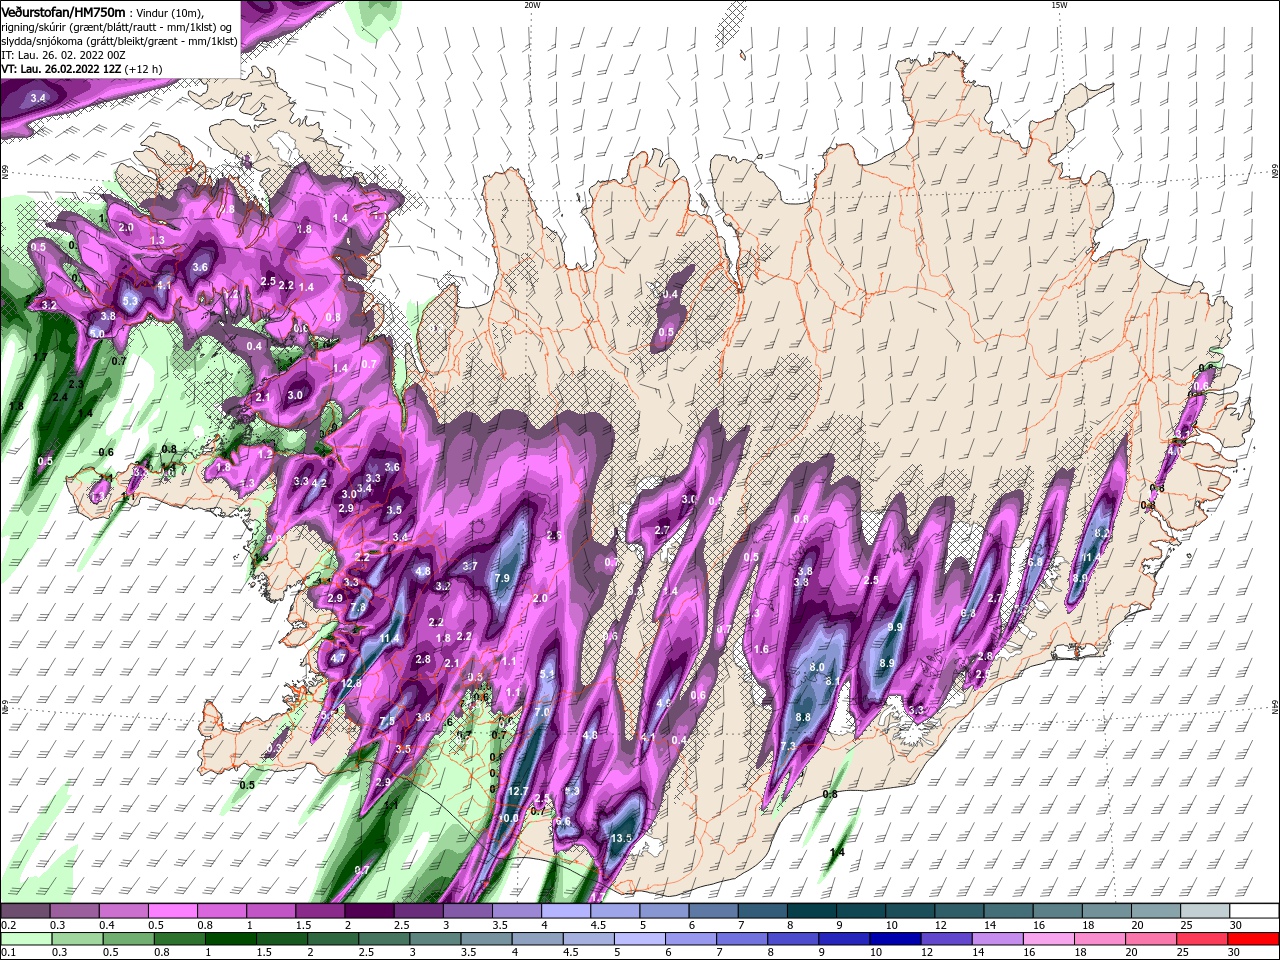Click the 12.7 precipitation value on map

pyautogui.click(x=518, y=791)
